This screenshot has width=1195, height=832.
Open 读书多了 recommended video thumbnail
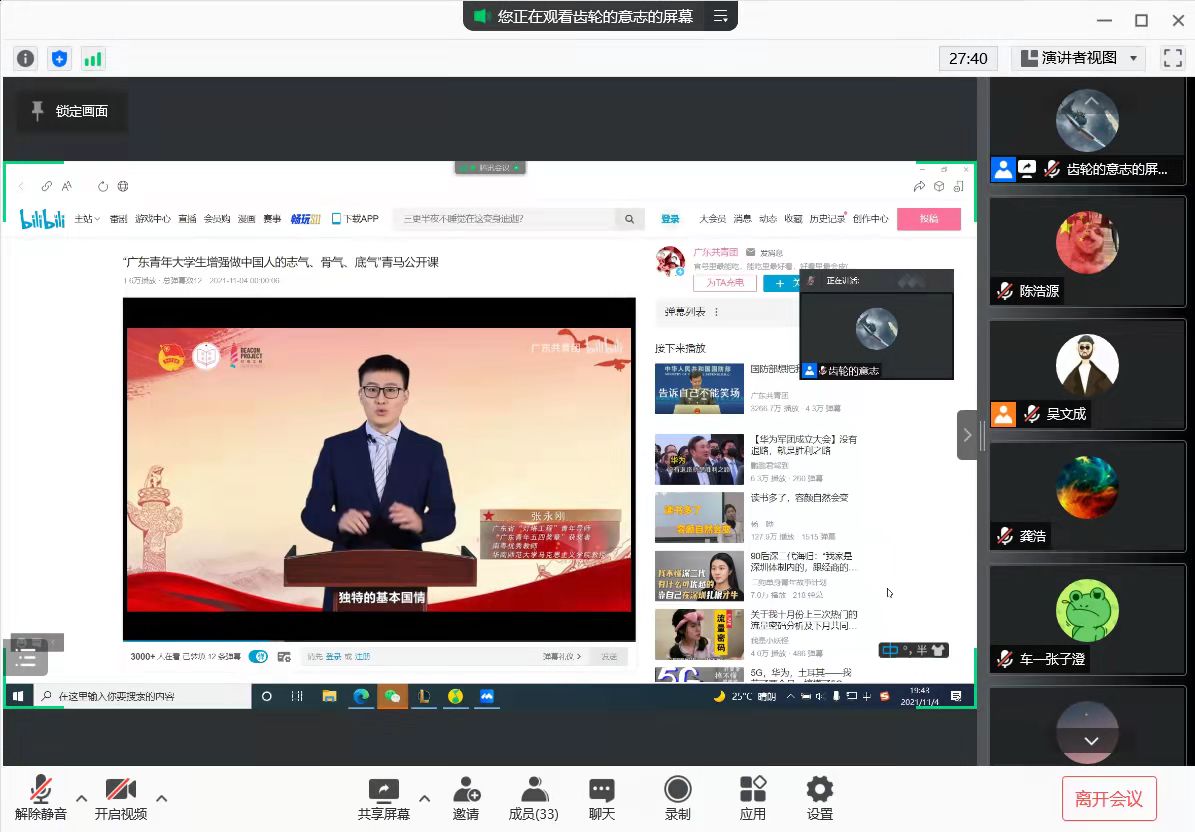click(x=699, y=517)
